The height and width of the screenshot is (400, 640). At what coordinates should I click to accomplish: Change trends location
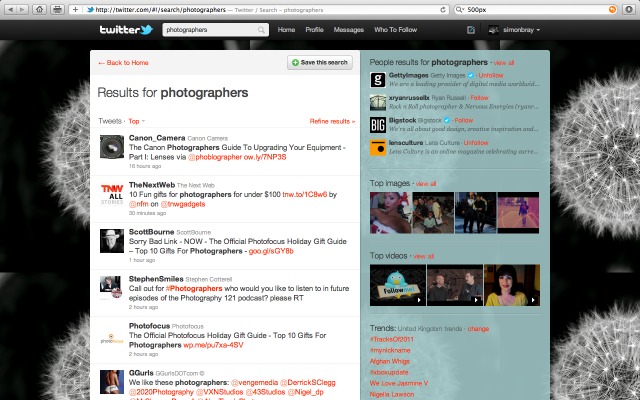point(478,329)
